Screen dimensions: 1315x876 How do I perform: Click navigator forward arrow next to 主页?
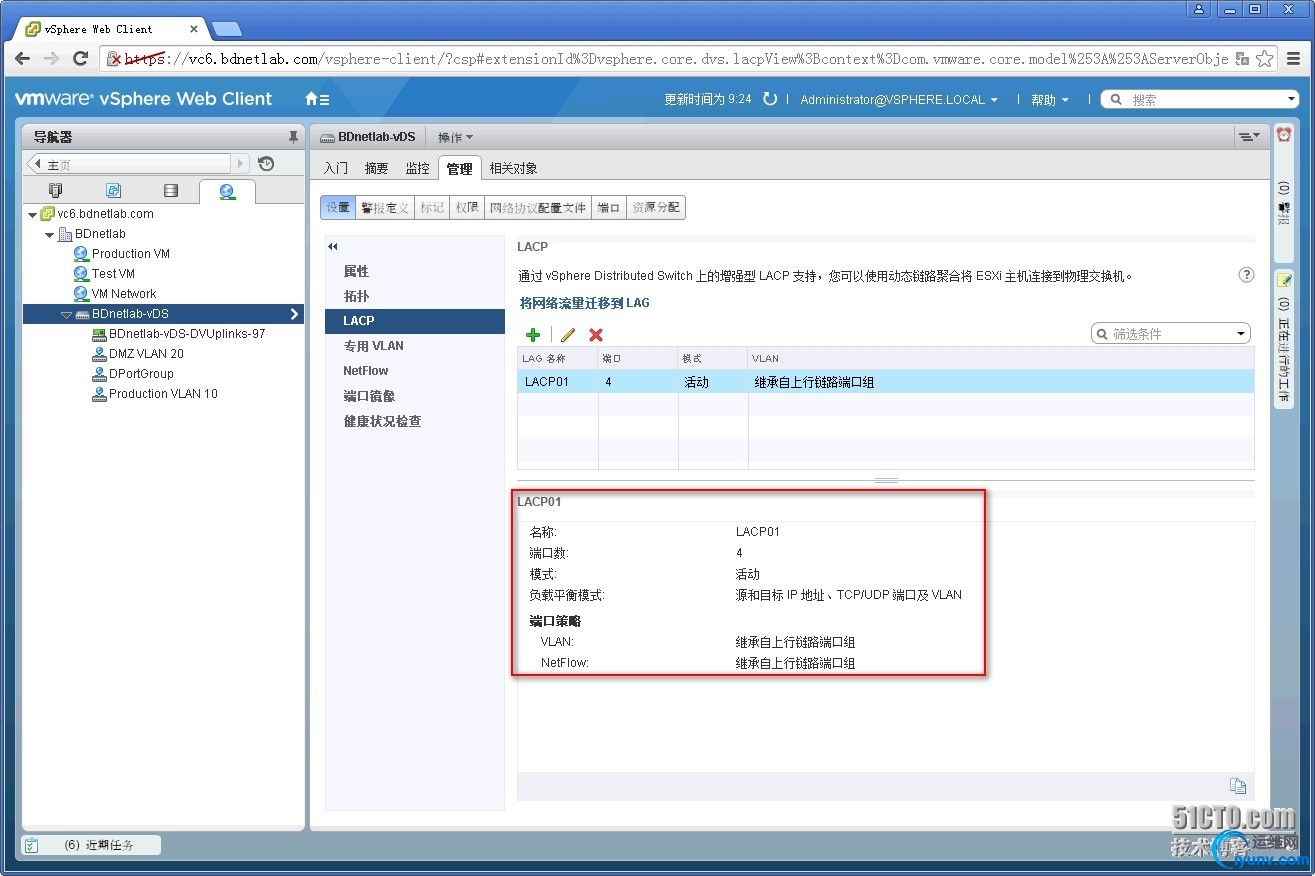click(x=240, y=164)
